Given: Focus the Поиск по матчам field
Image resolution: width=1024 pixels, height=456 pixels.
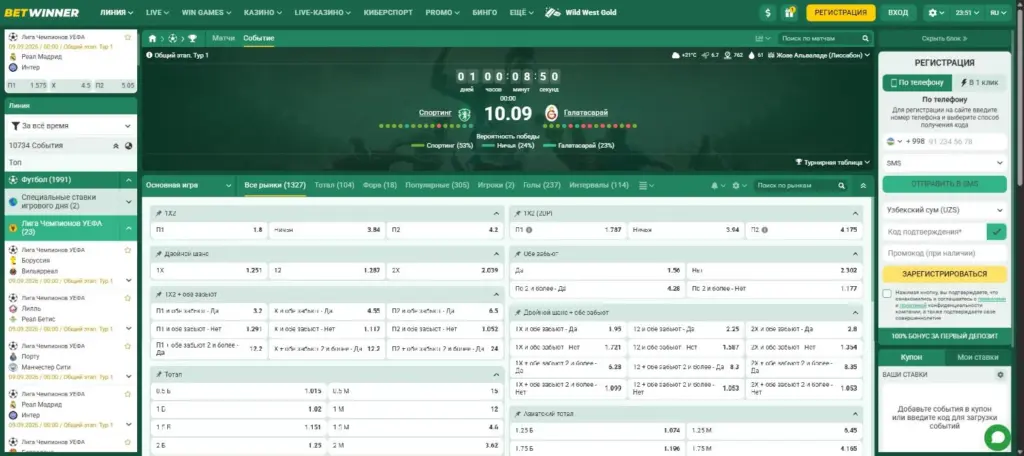Looking at the screenshot, I should pos(819,39).
